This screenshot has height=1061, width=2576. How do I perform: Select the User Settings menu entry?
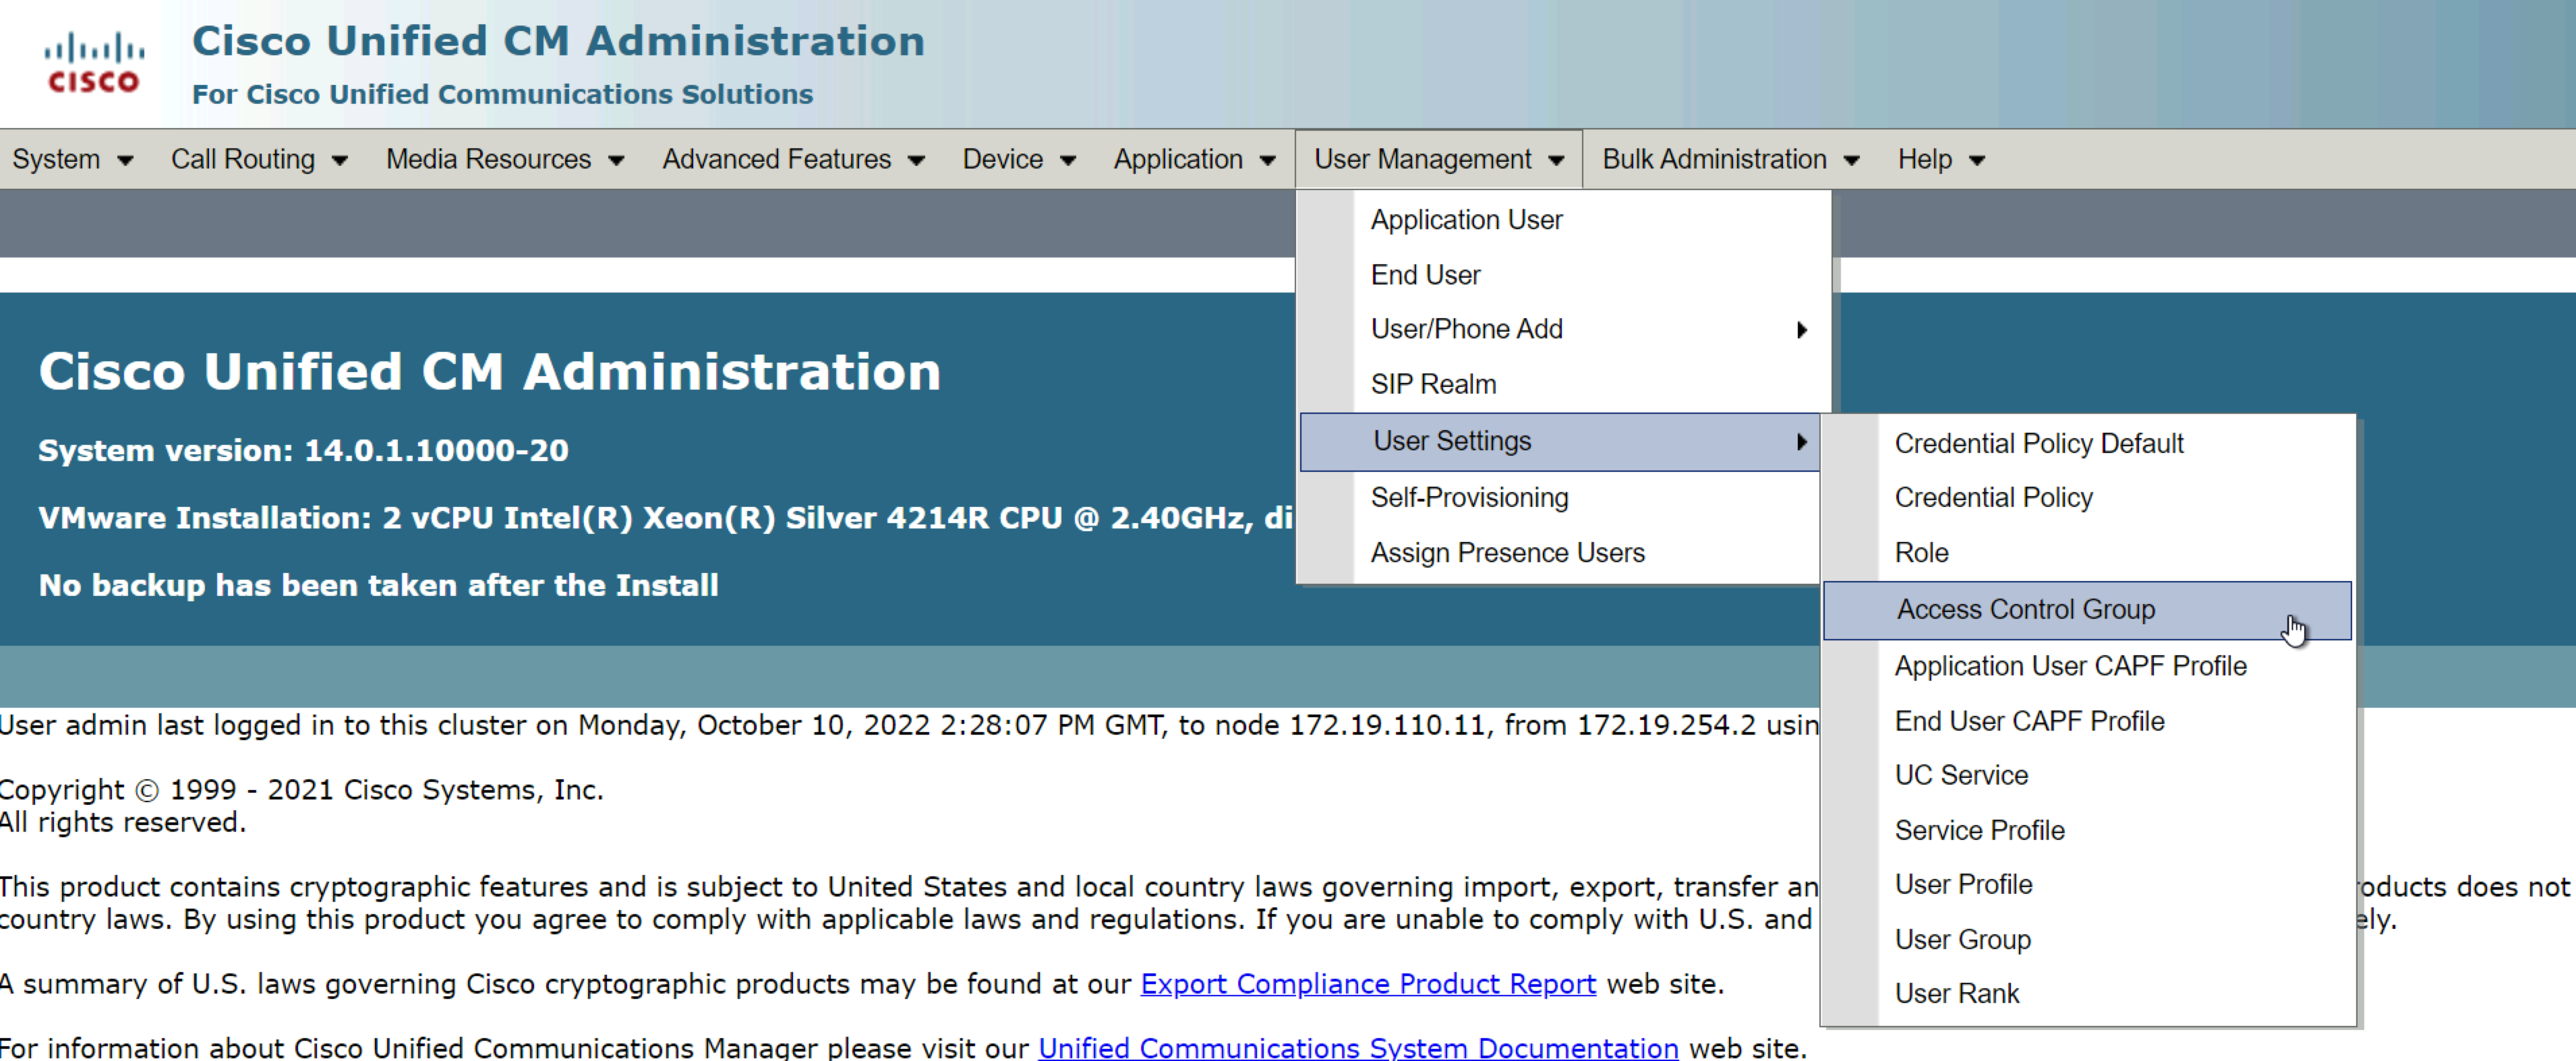1560,441
